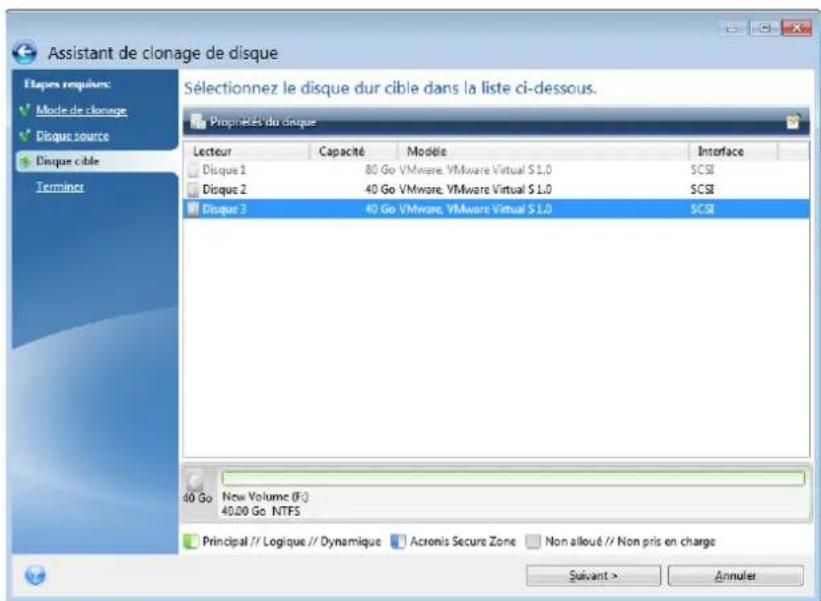
Task: Click the green arrow beside Disque cible
Action: [x=24, y=161]
